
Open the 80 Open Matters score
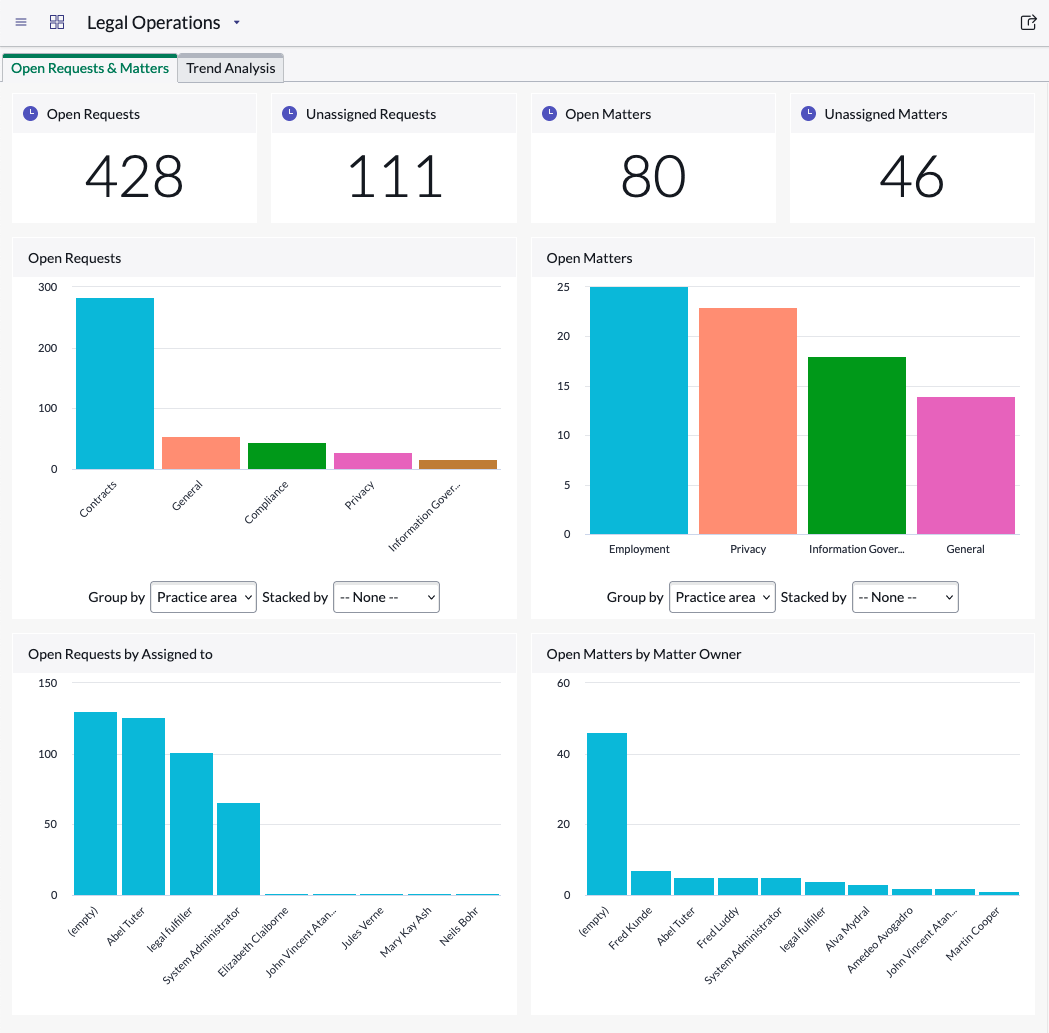[x=654, y=177]
